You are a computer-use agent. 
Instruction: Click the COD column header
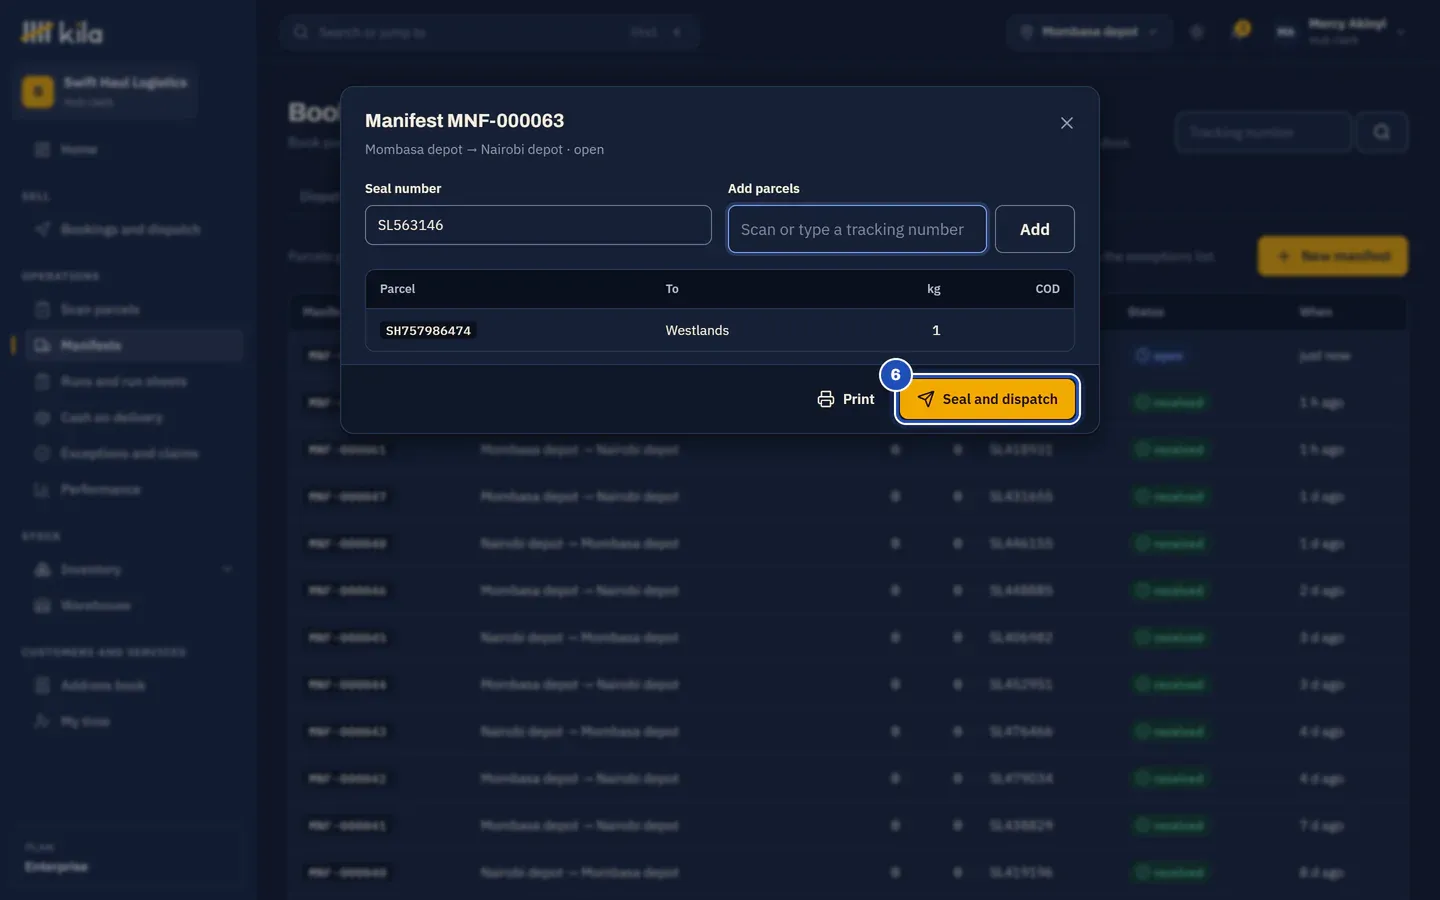[1047, 289]
